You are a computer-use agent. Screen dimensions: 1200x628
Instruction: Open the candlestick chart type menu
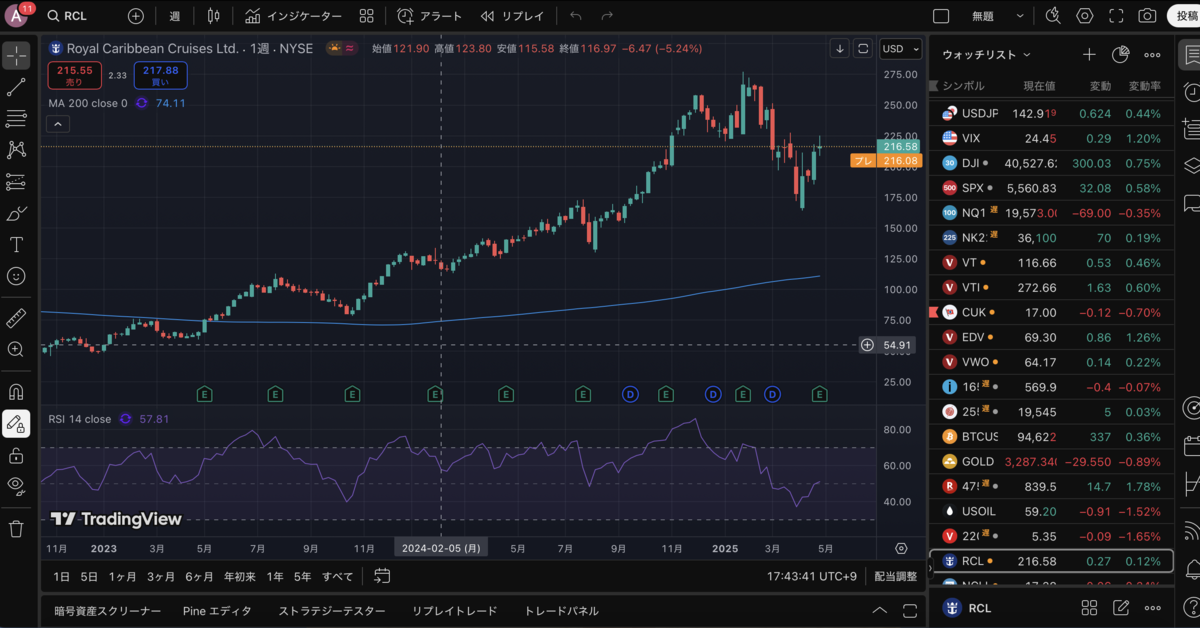tap(213, 16)
